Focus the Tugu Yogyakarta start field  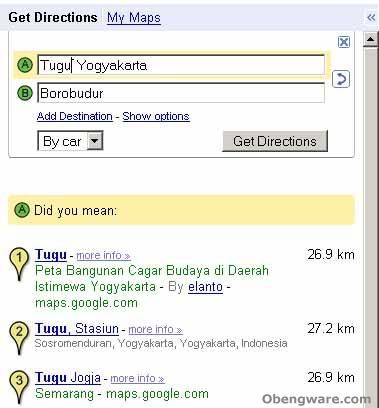[181, 65]
